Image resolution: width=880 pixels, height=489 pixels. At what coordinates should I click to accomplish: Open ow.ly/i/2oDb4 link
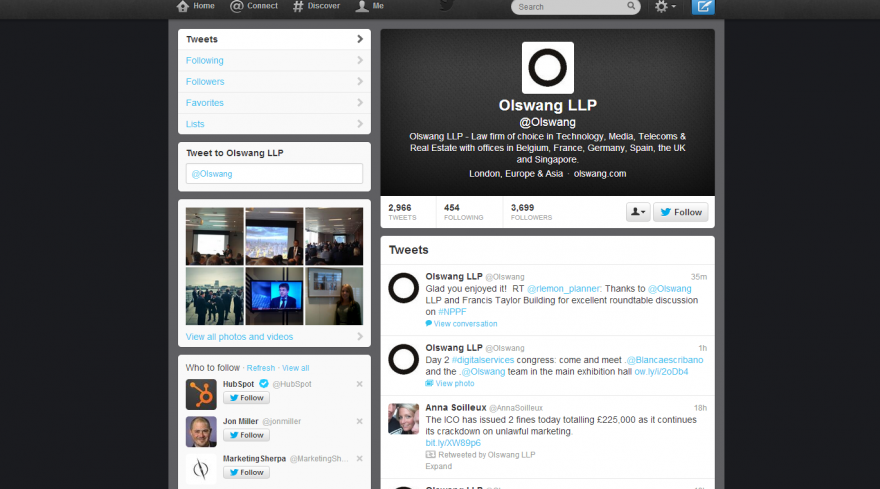661,372
